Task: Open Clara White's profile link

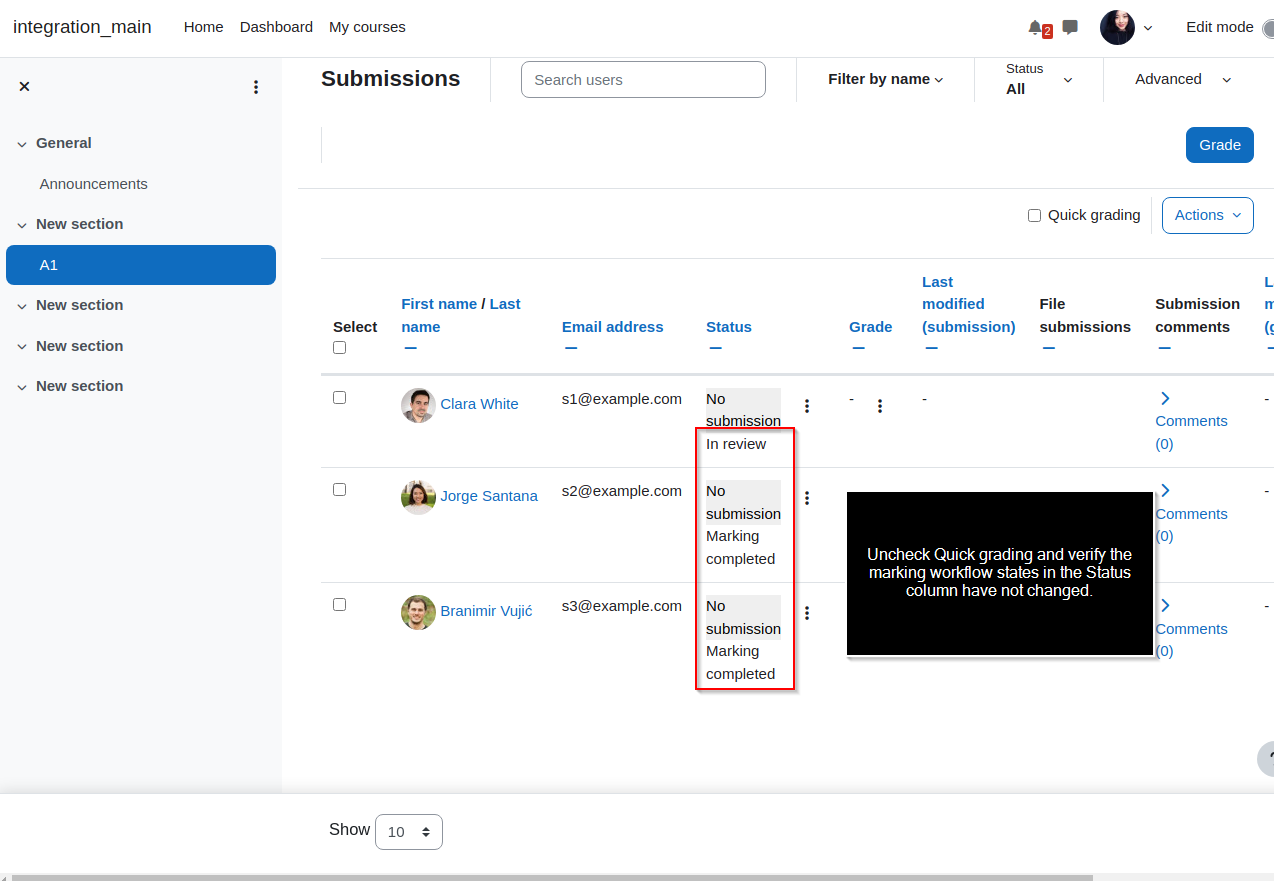Action: 479,404
